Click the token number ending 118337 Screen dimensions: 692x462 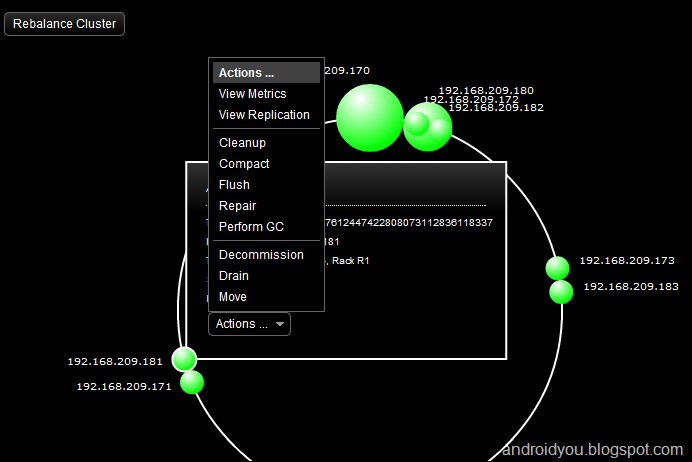coord(409,222)
